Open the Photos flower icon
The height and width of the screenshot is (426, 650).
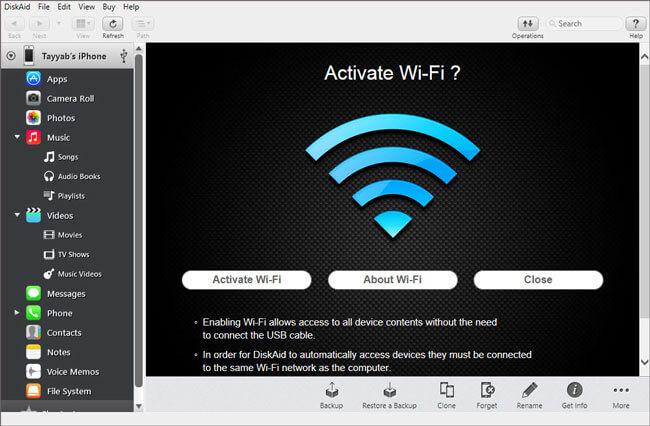tap(34, 118)
